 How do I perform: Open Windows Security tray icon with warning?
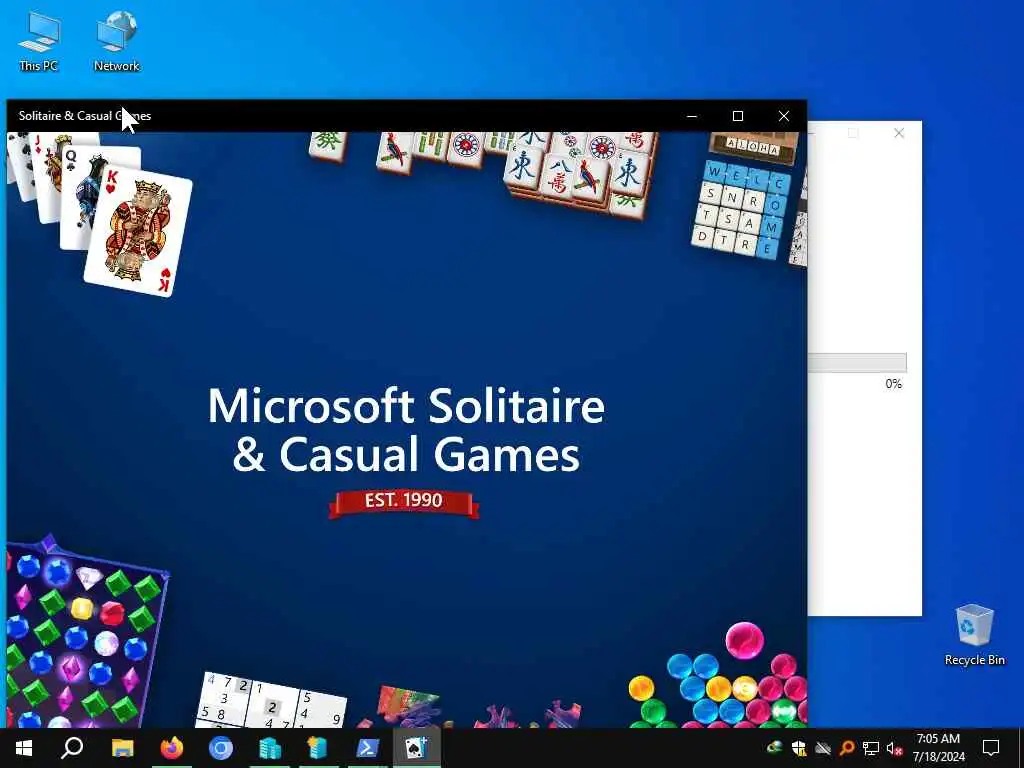tap(798, 748)
